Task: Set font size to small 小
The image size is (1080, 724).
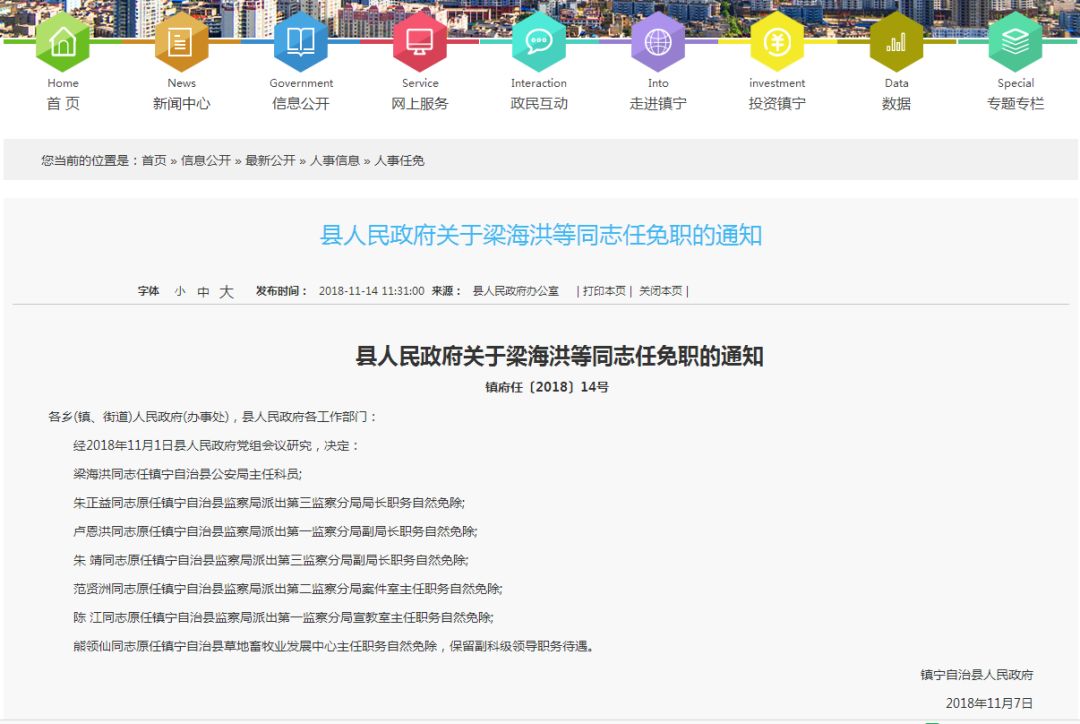Action: 180,291
